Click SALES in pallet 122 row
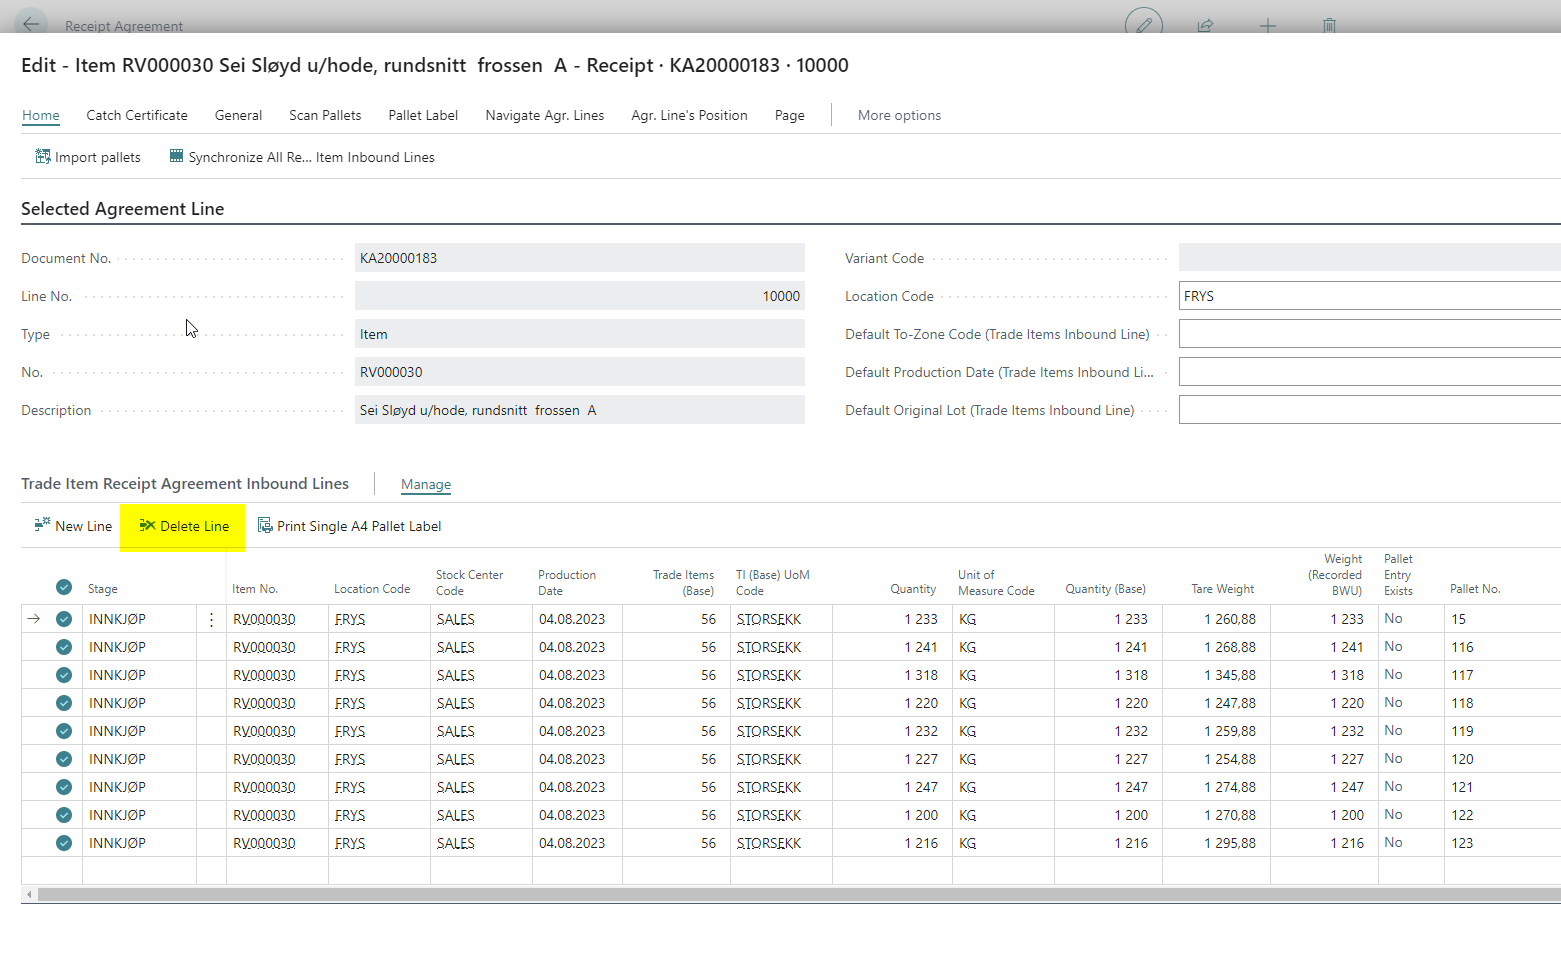 point(455,815)
